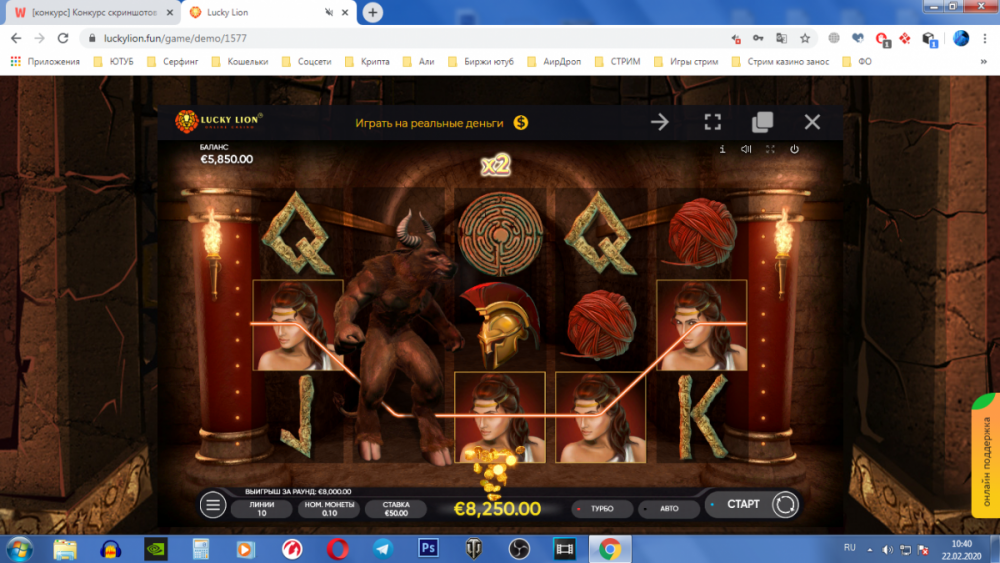Screen dimensions: 1000x563
Task: Click the right arrow in the Lucky Lion header
Action: point(660,122)
